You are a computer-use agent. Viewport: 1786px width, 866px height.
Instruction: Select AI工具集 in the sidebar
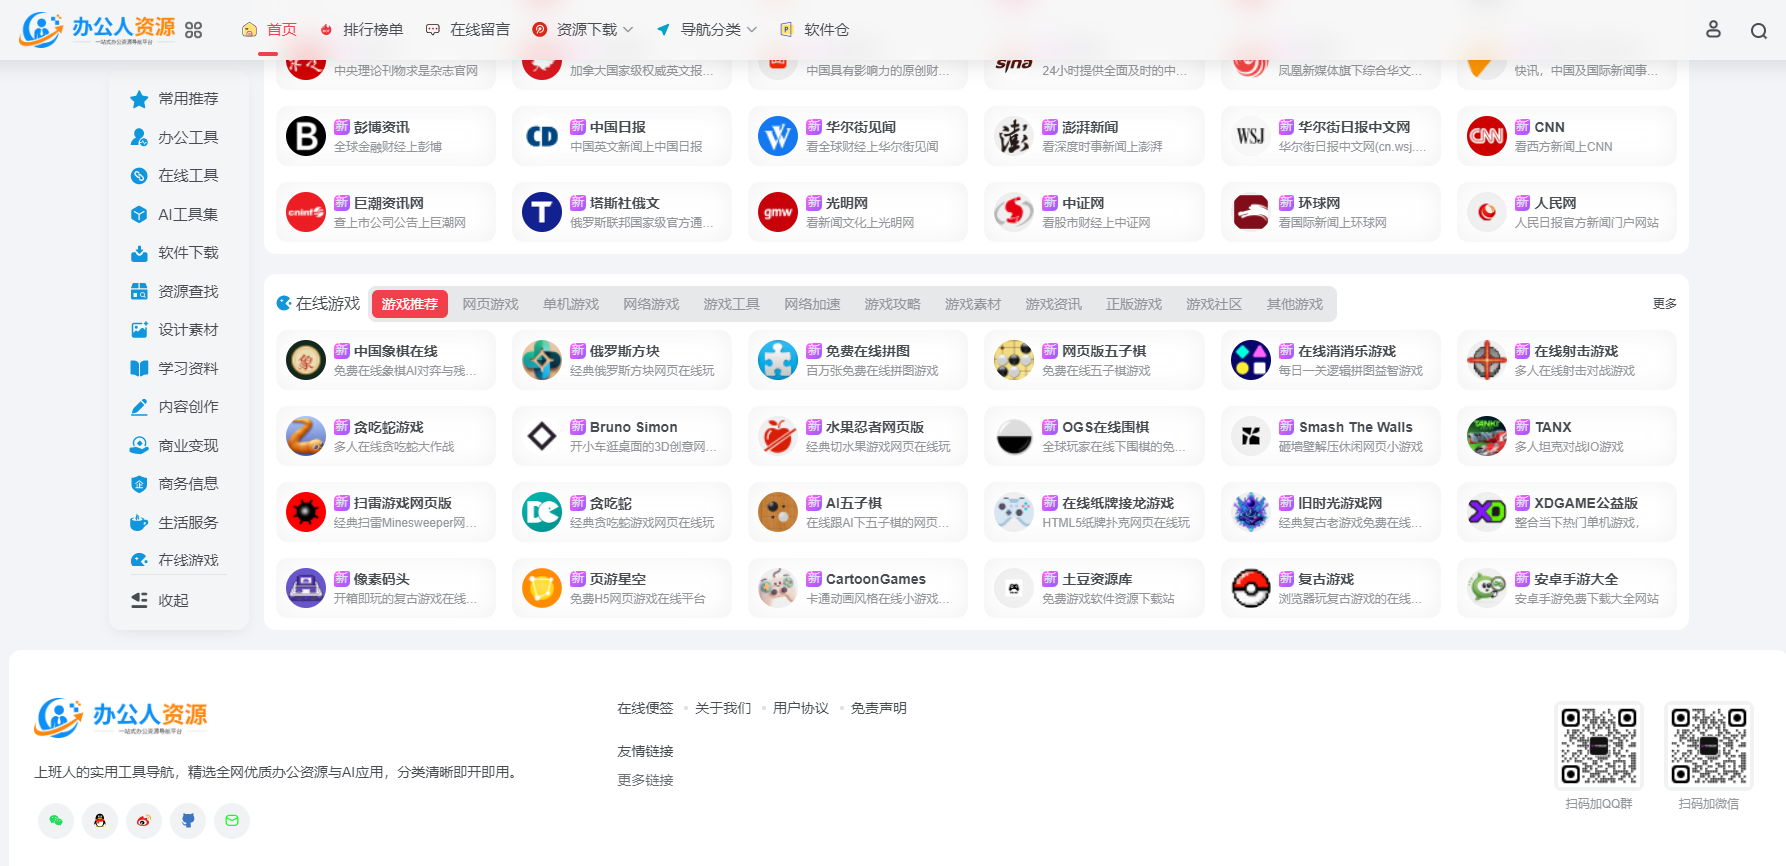tap(174, 214)
